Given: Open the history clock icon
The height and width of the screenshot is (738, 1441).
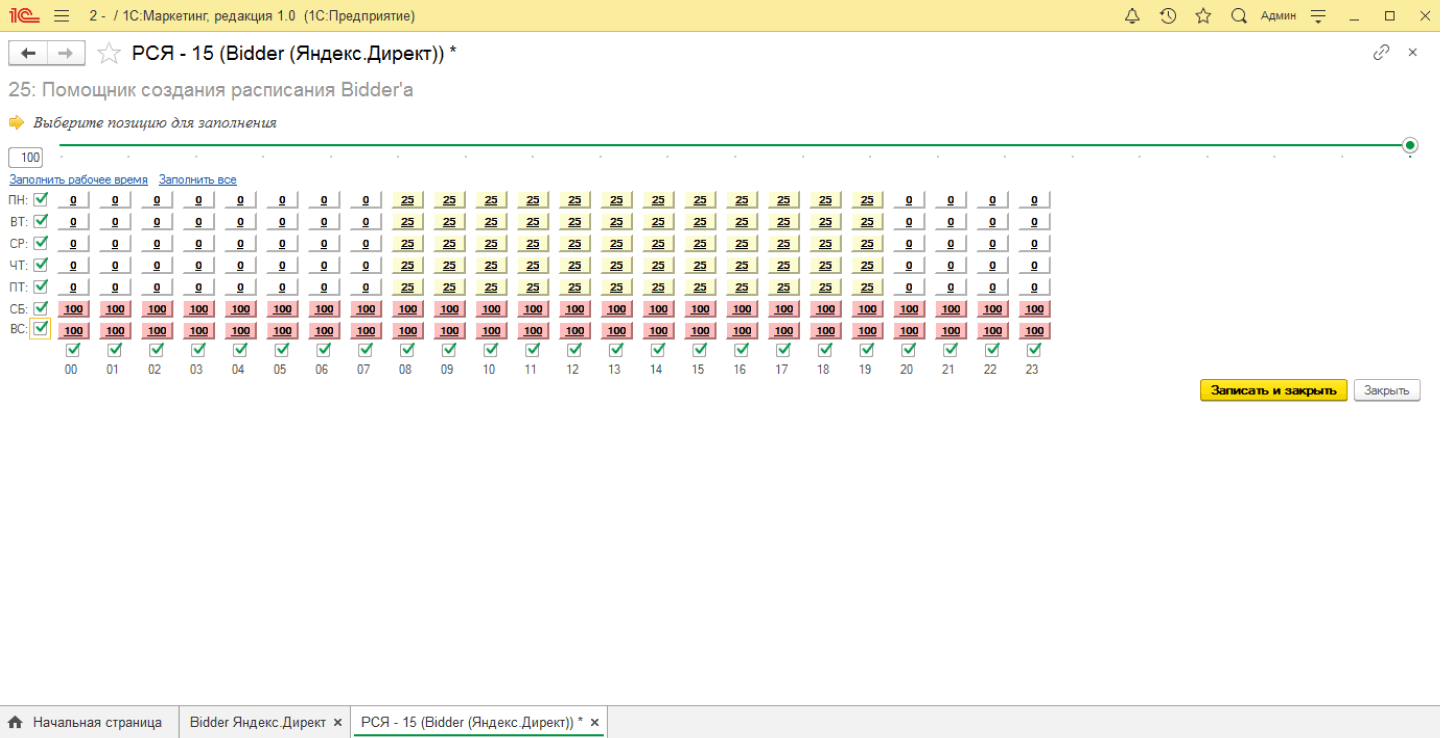Looking at the screenshot, I should (x=1168, y=16).
